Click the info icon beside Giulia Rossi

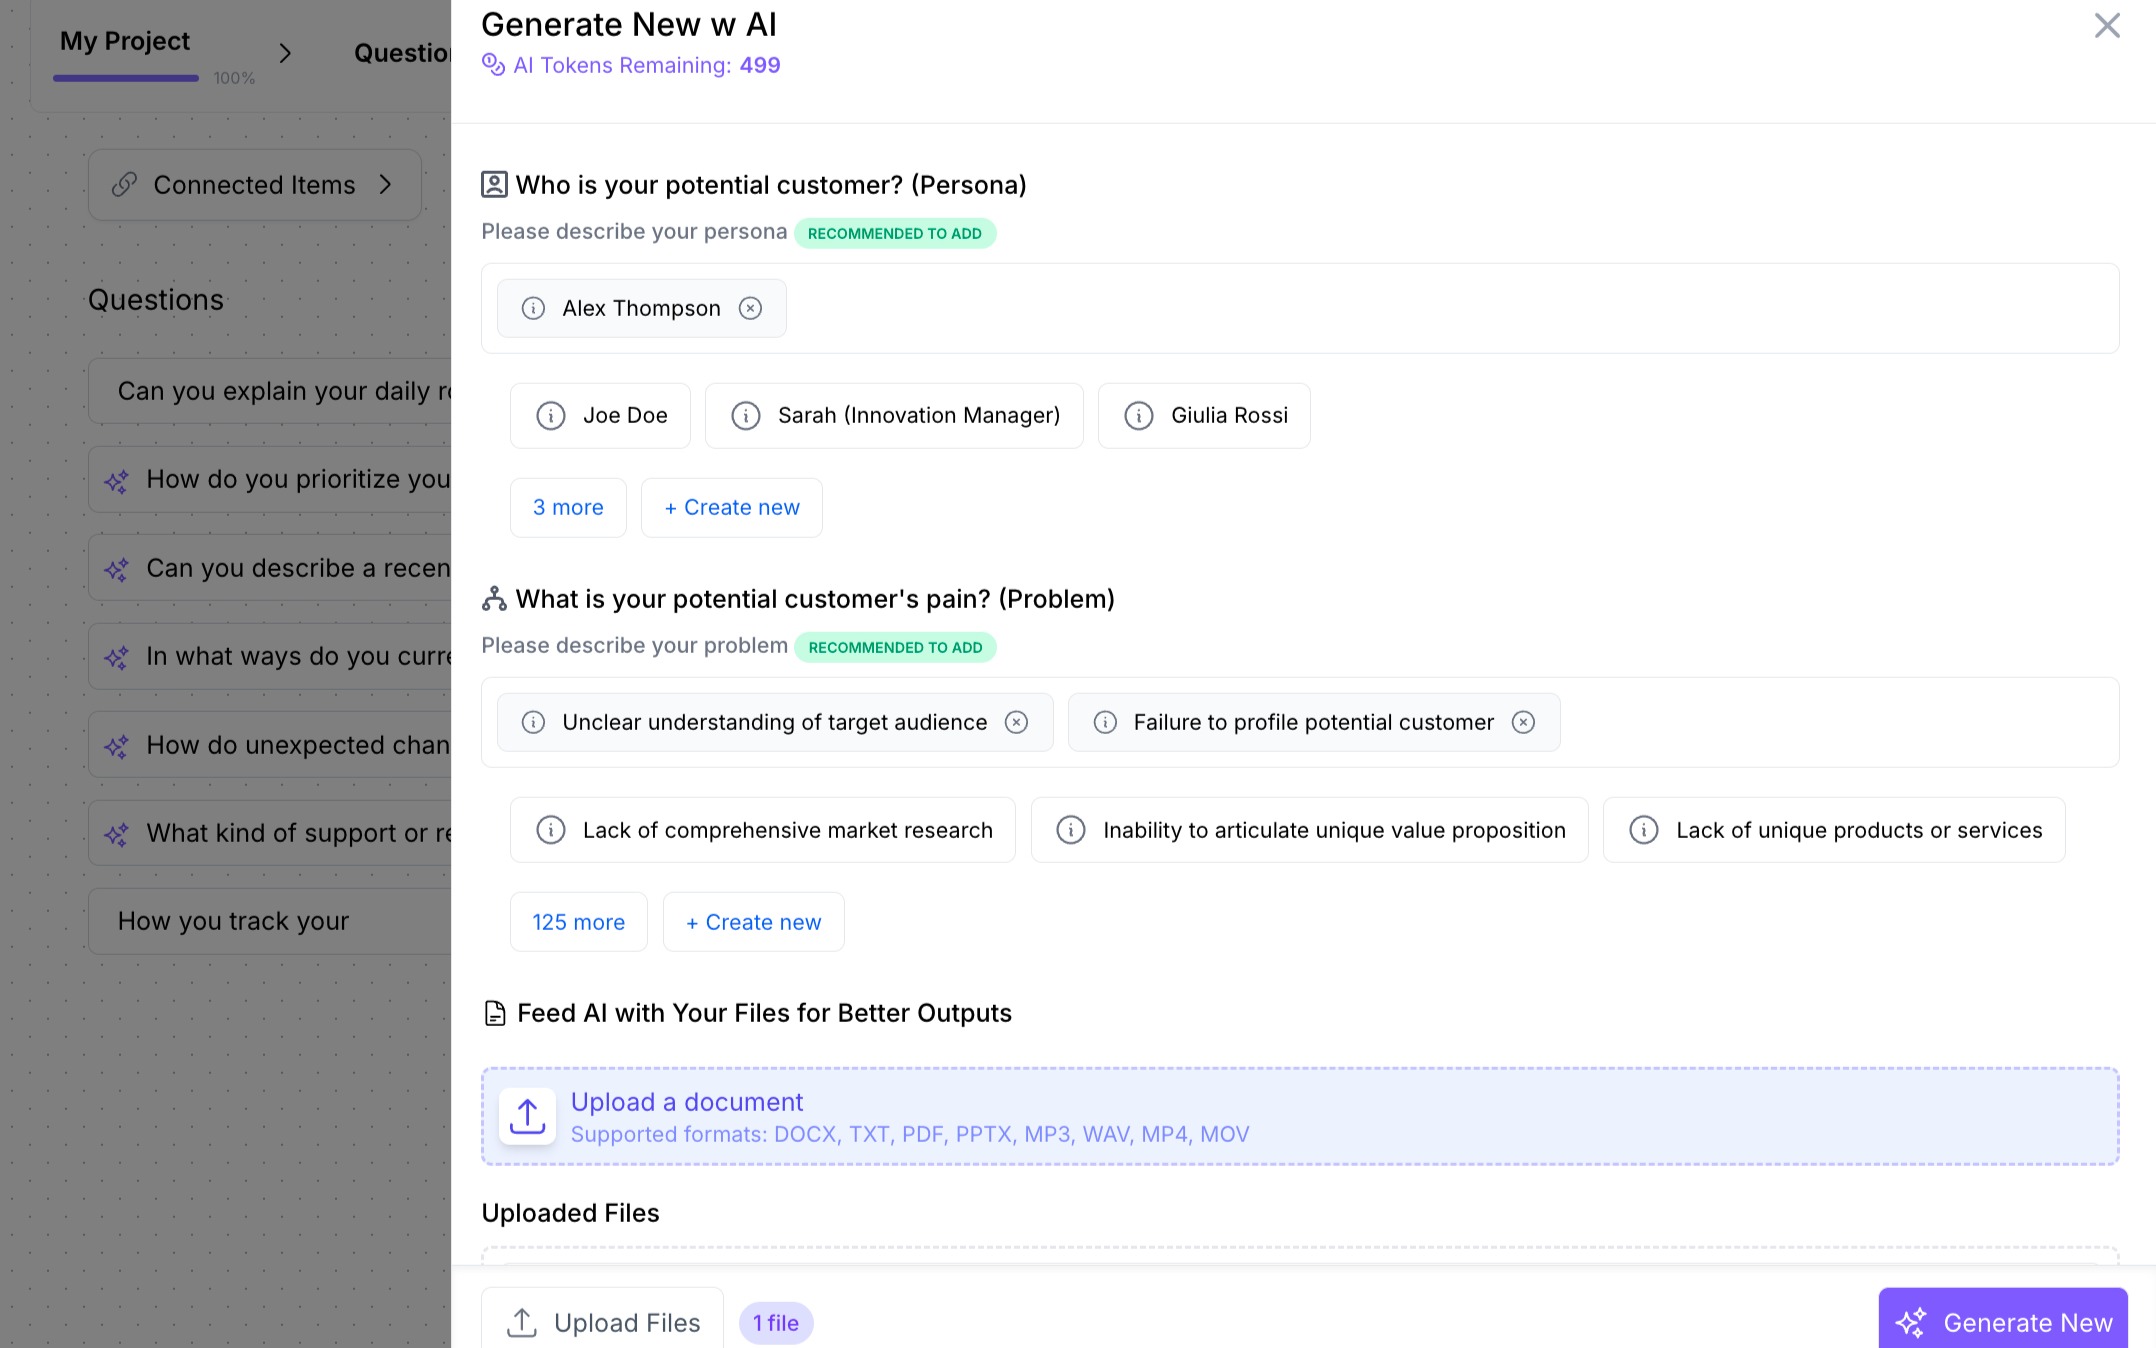tap(1138, 415)
